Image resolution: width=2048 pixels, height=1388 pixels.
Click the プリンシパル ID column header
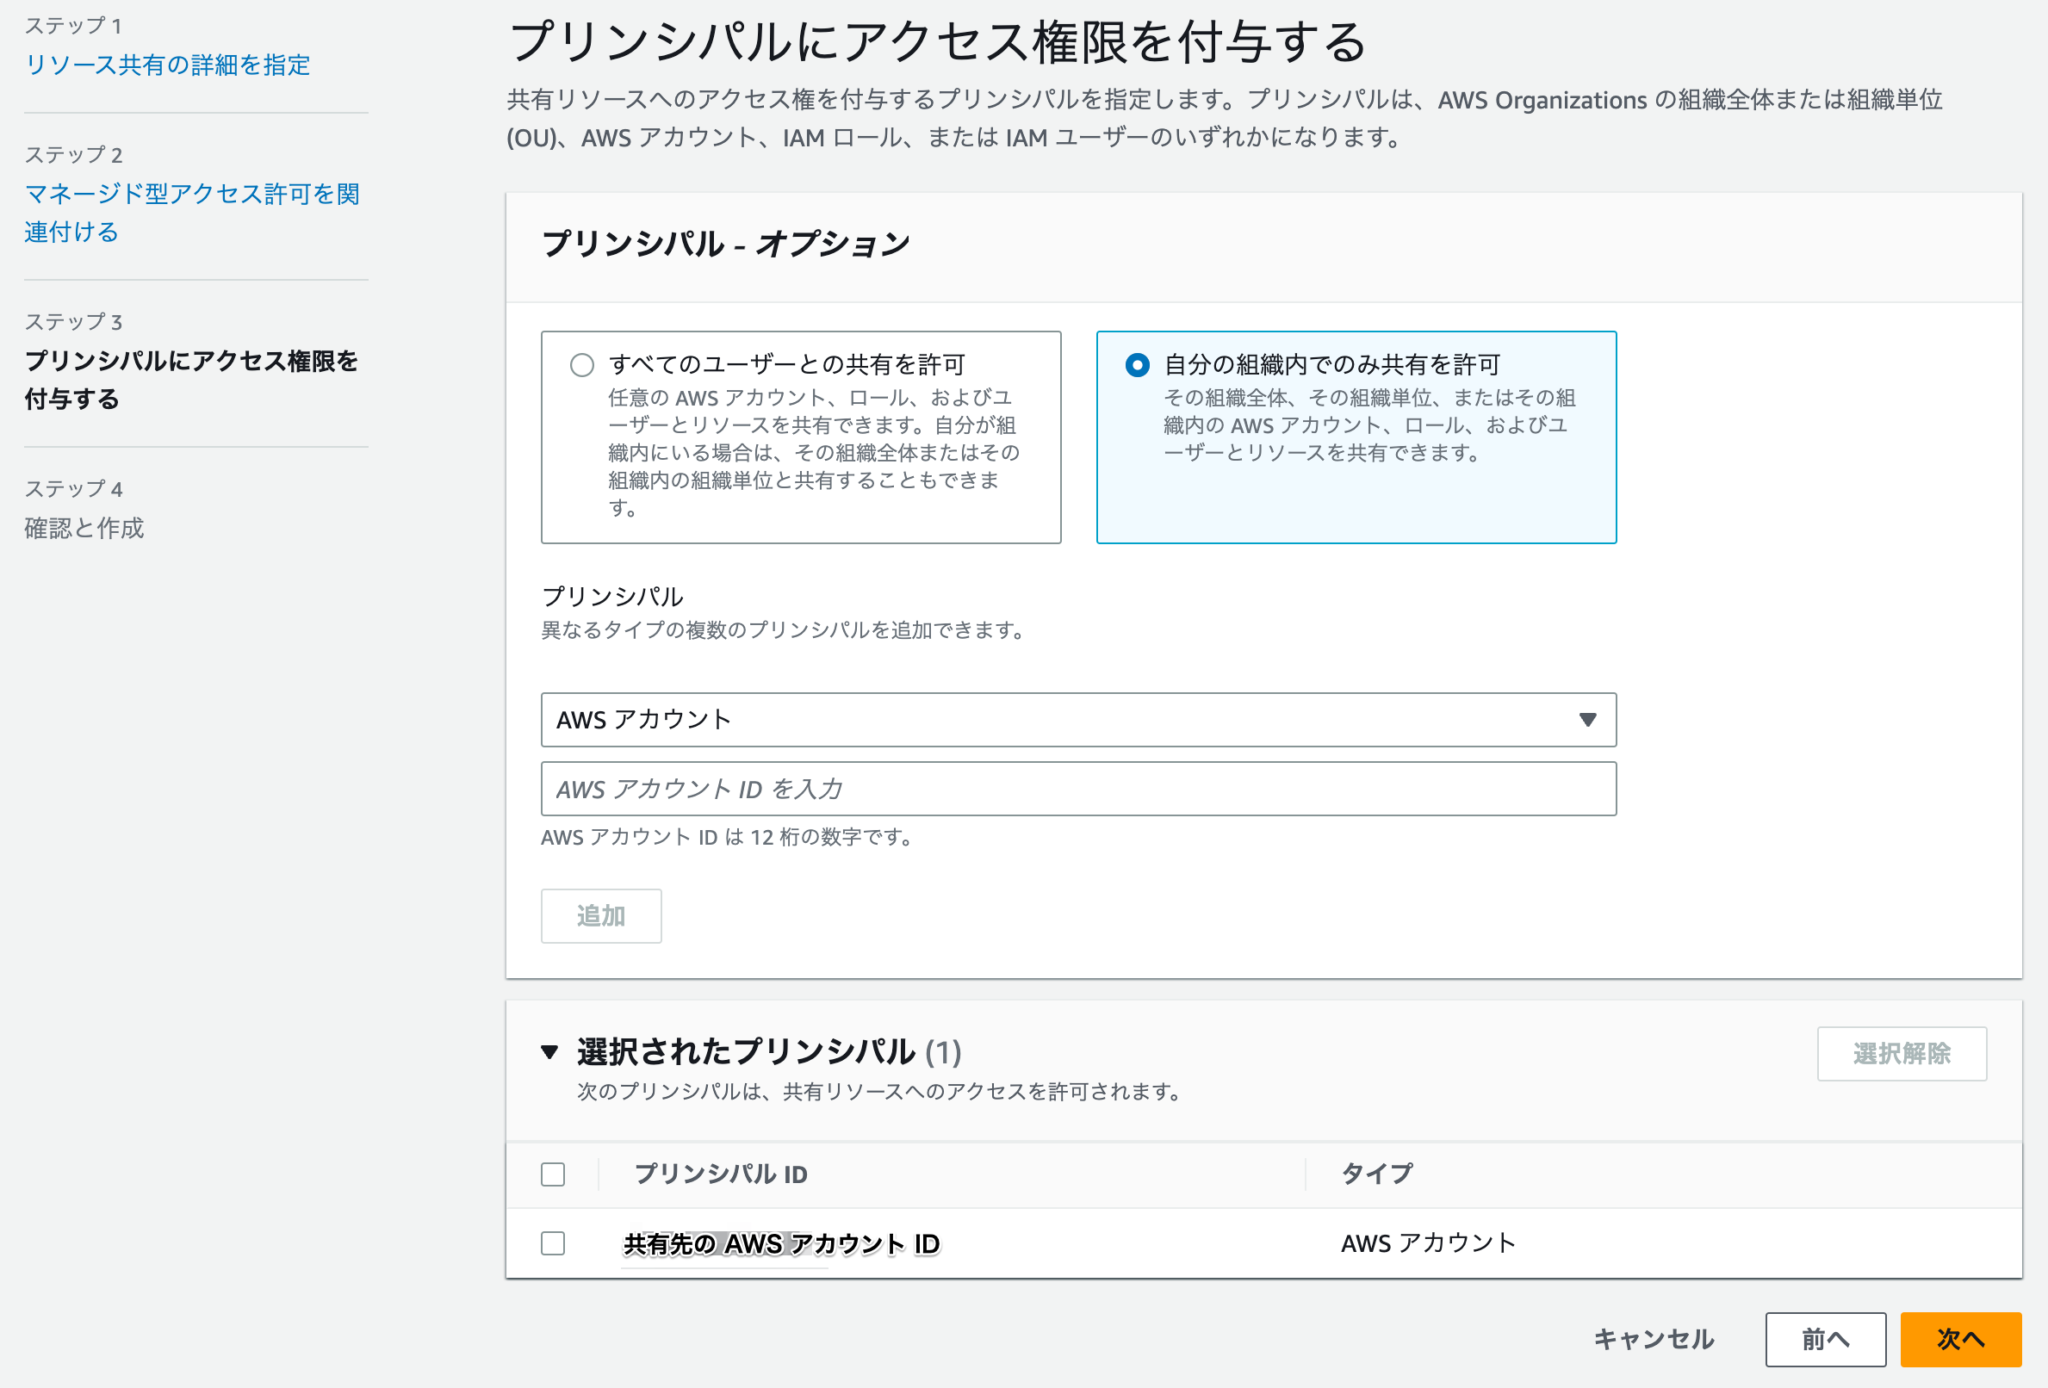(720, 1174)
